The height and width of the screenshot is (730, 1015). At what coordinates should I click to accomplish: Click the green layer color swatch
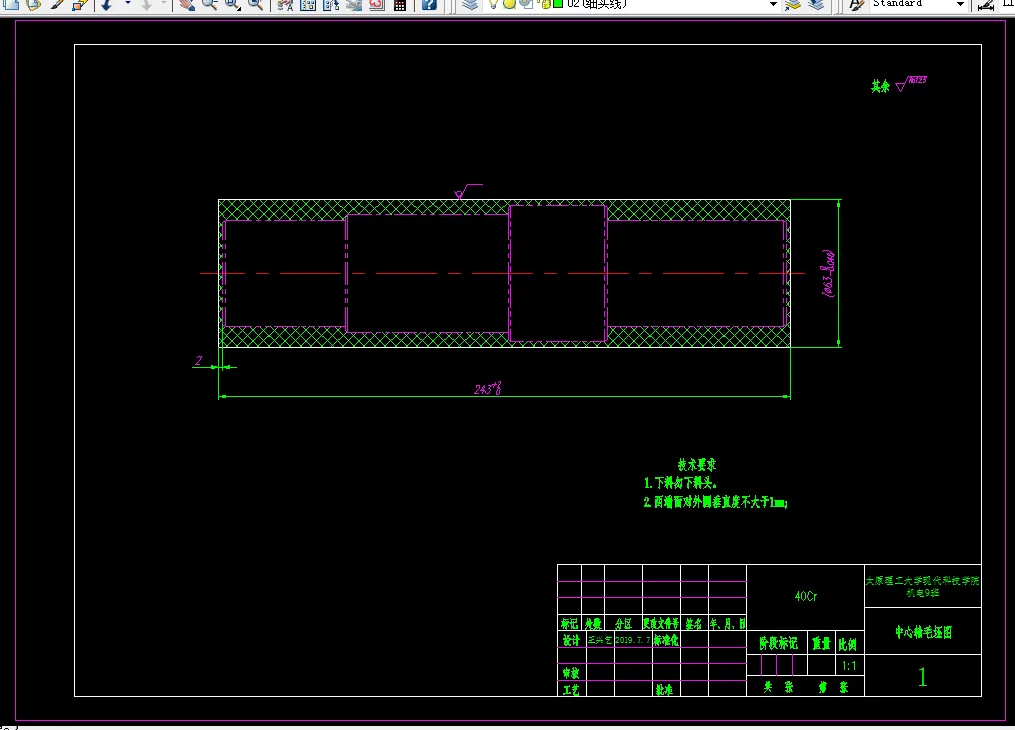point(557,4)
